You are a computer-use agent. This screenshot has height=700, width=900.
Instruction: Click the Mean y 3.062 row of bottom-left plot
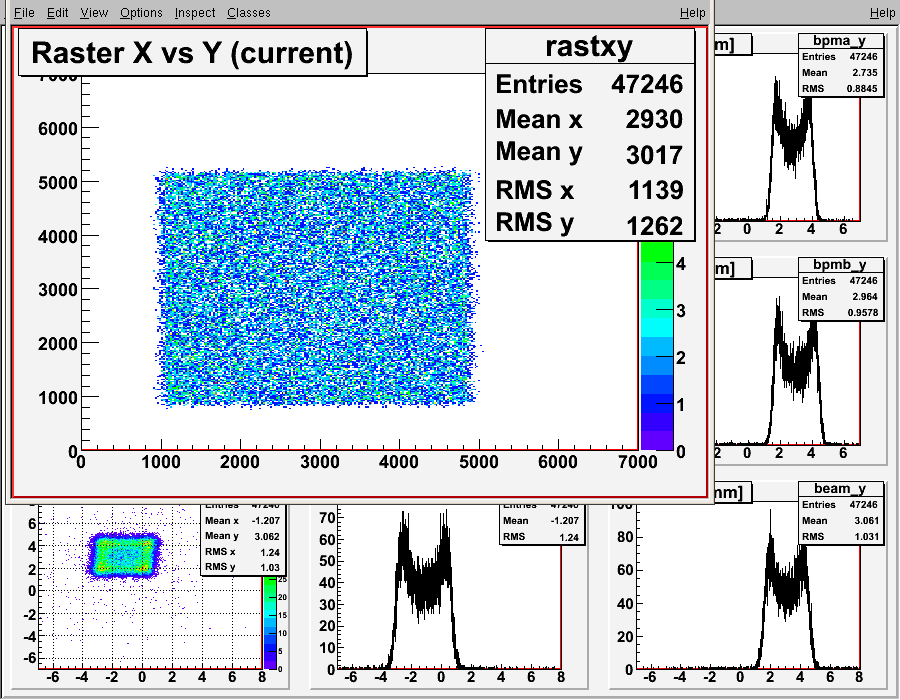click(243, 536)
